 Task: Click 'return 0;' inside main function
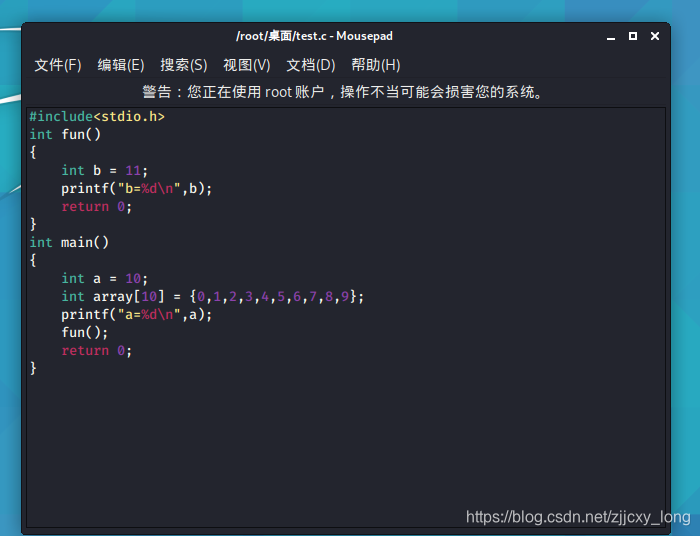pyautogui.click(x=96, y=351)
